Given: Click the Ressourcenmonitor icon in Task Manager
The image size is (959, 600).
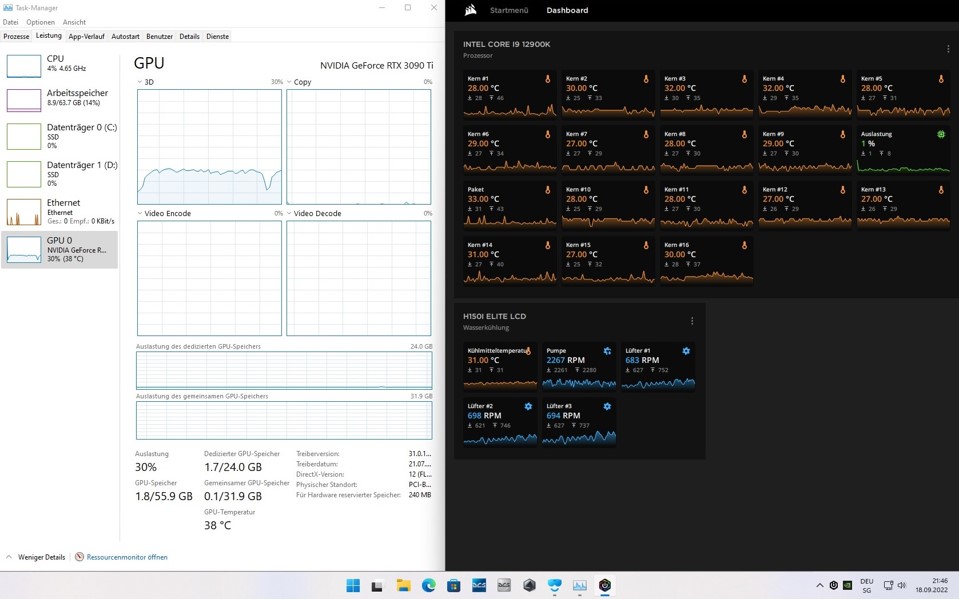Looking at the screenshot, I should [x=79, y=557].
